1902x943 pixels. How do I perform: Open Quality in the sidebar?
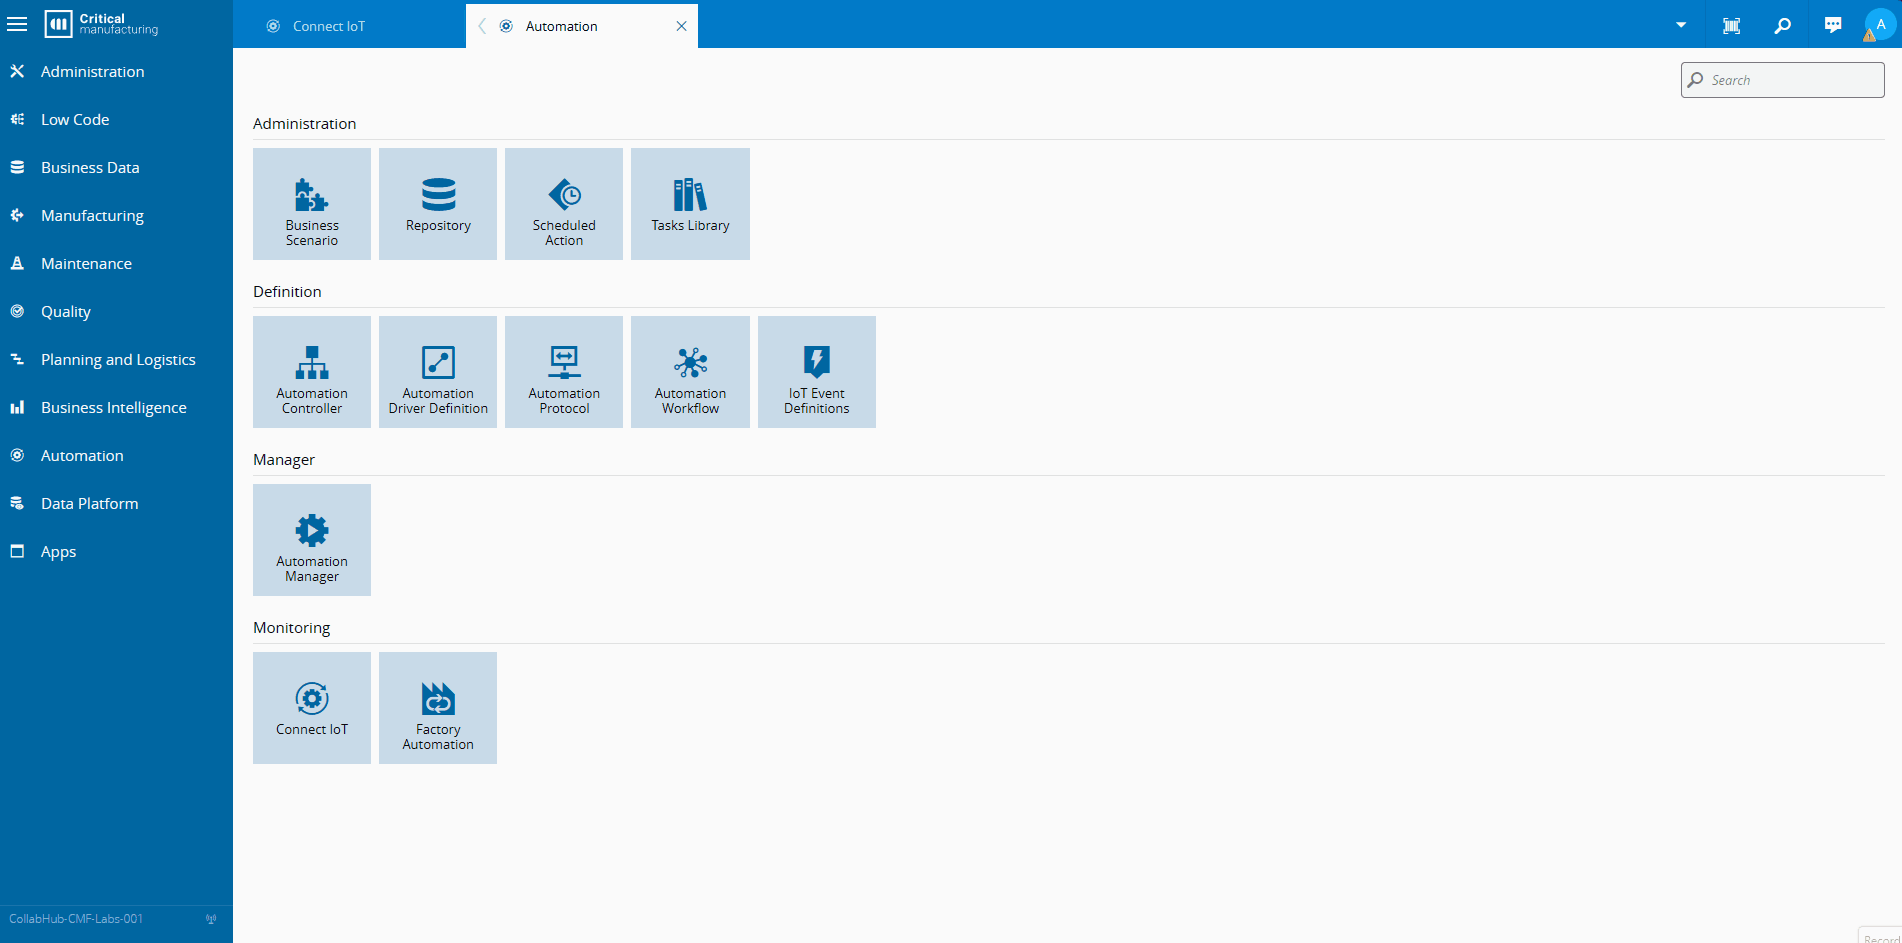[116, 312]
